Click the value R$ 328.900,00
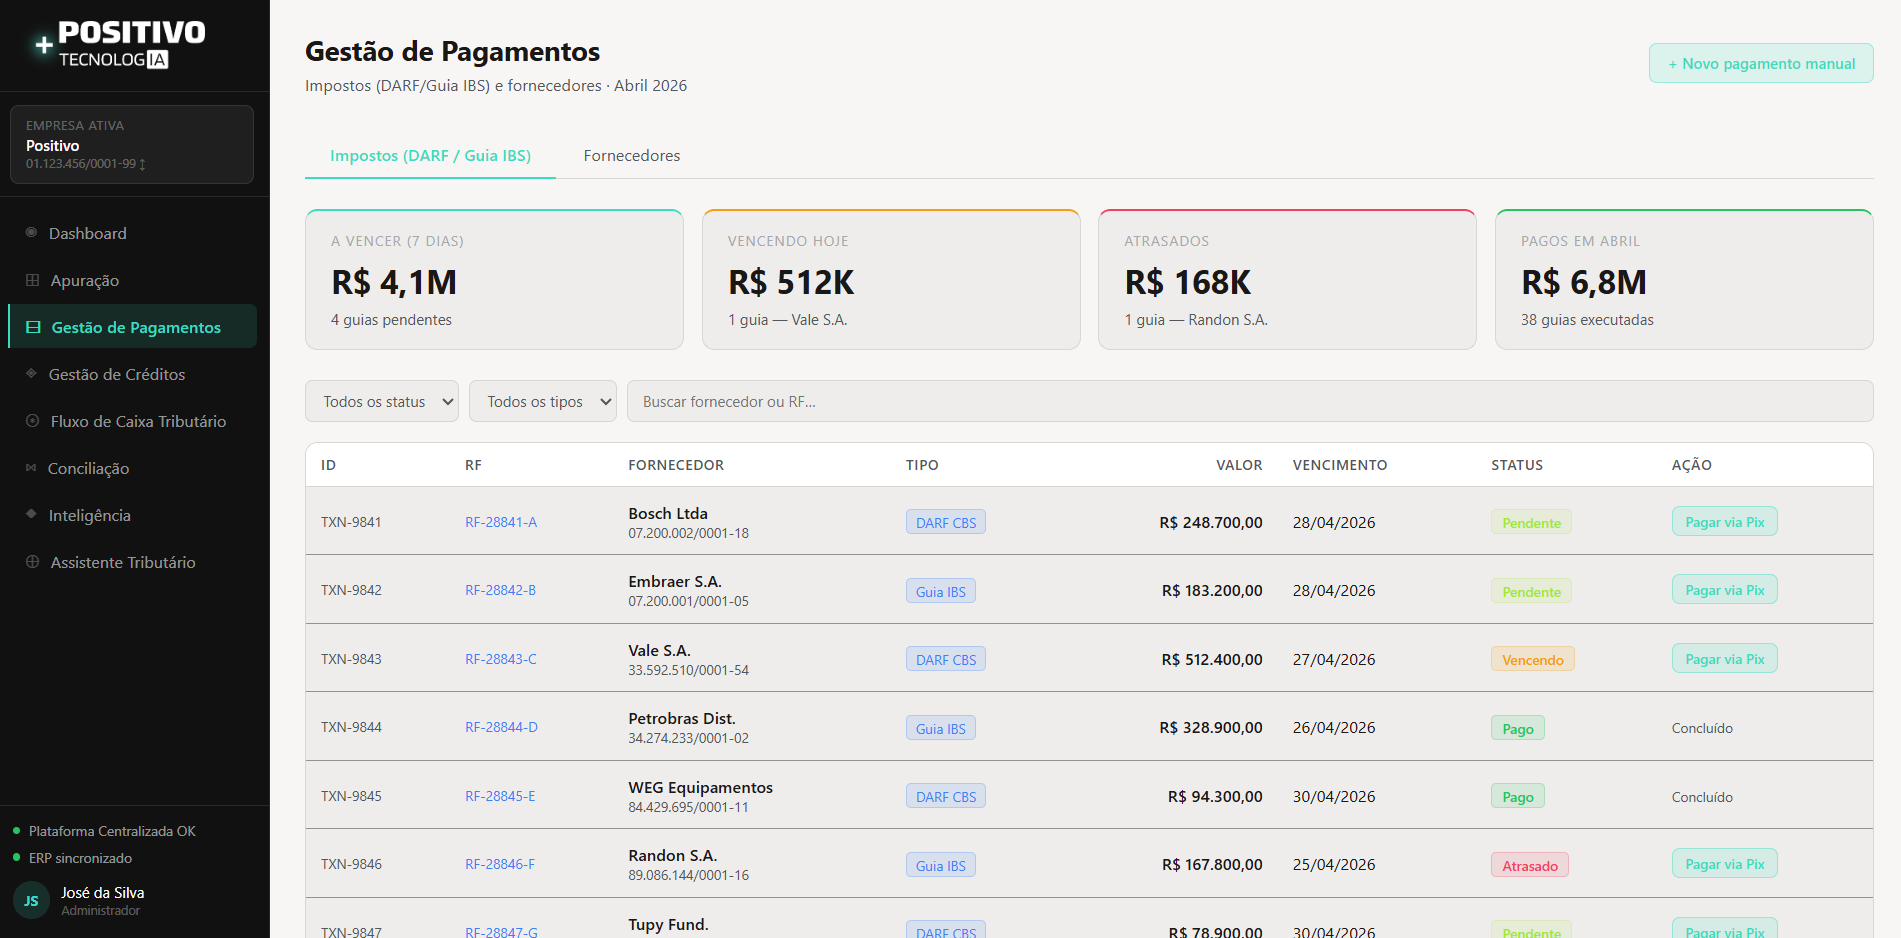1901x938 pixels. [1211, 727]
